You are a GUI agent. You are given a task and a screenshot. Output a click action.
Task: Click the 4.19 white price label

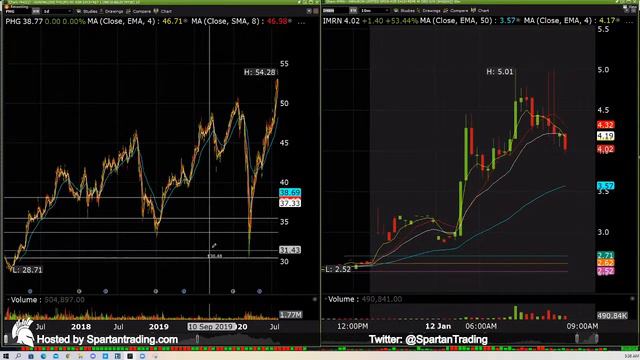[x=605, y=136]
